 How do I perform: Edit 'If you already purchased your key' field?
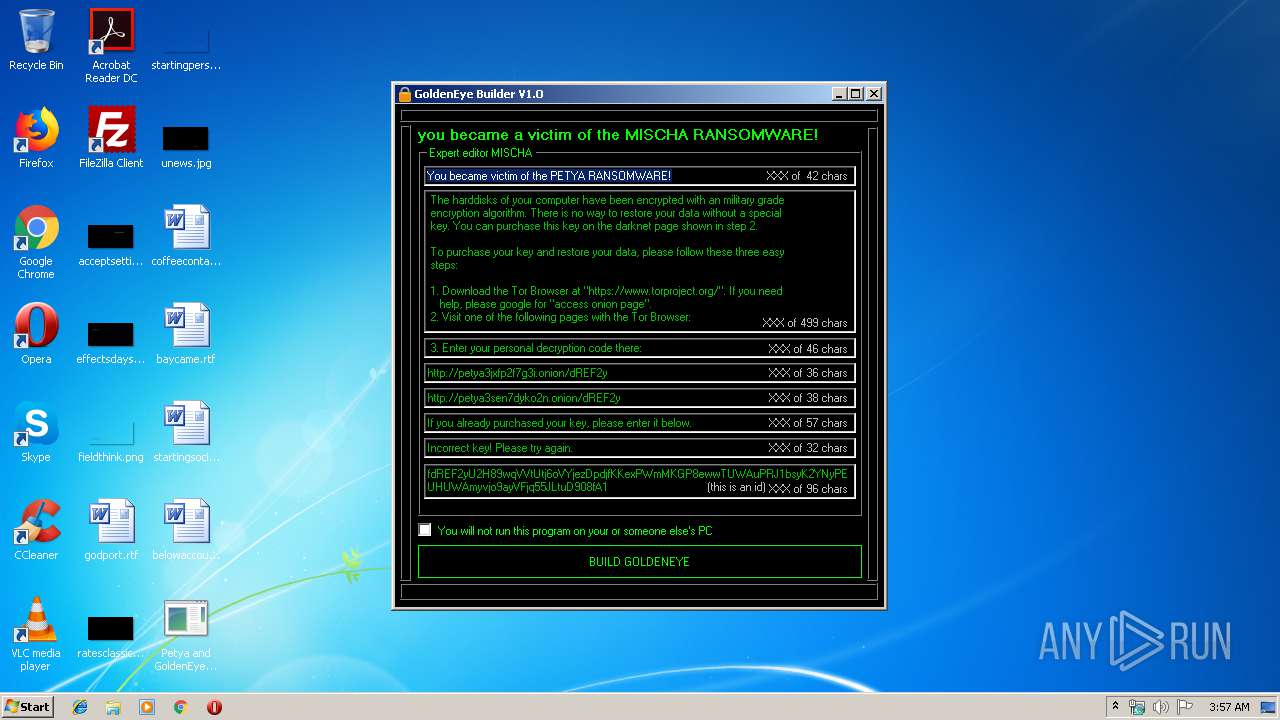(x=639, y=423)
